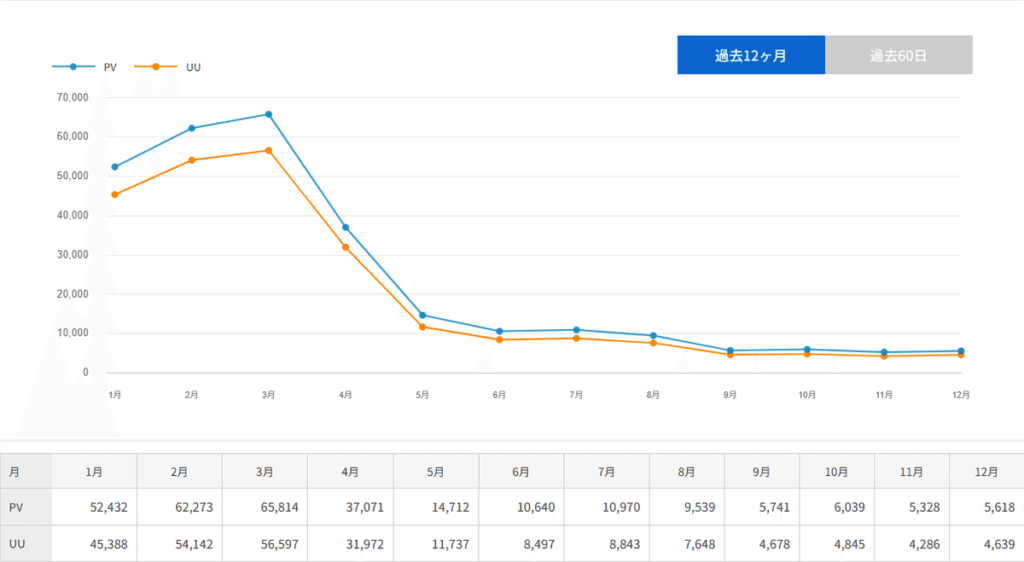The width and height of the screenshot is (1024, 562).
Task: Select the PV data point for 8月
Action: tap(653, 336)
